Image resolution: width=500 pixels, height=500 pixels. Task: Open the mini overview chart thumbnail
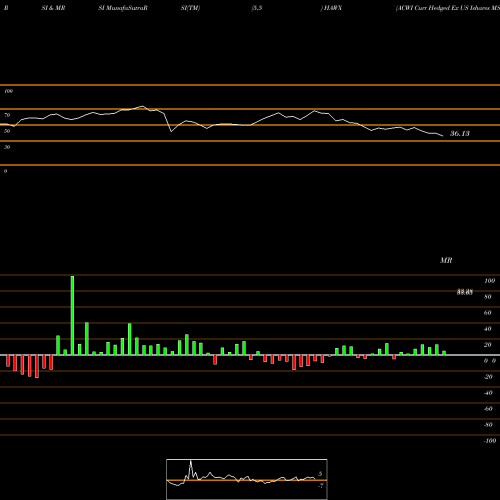point(247,479)
